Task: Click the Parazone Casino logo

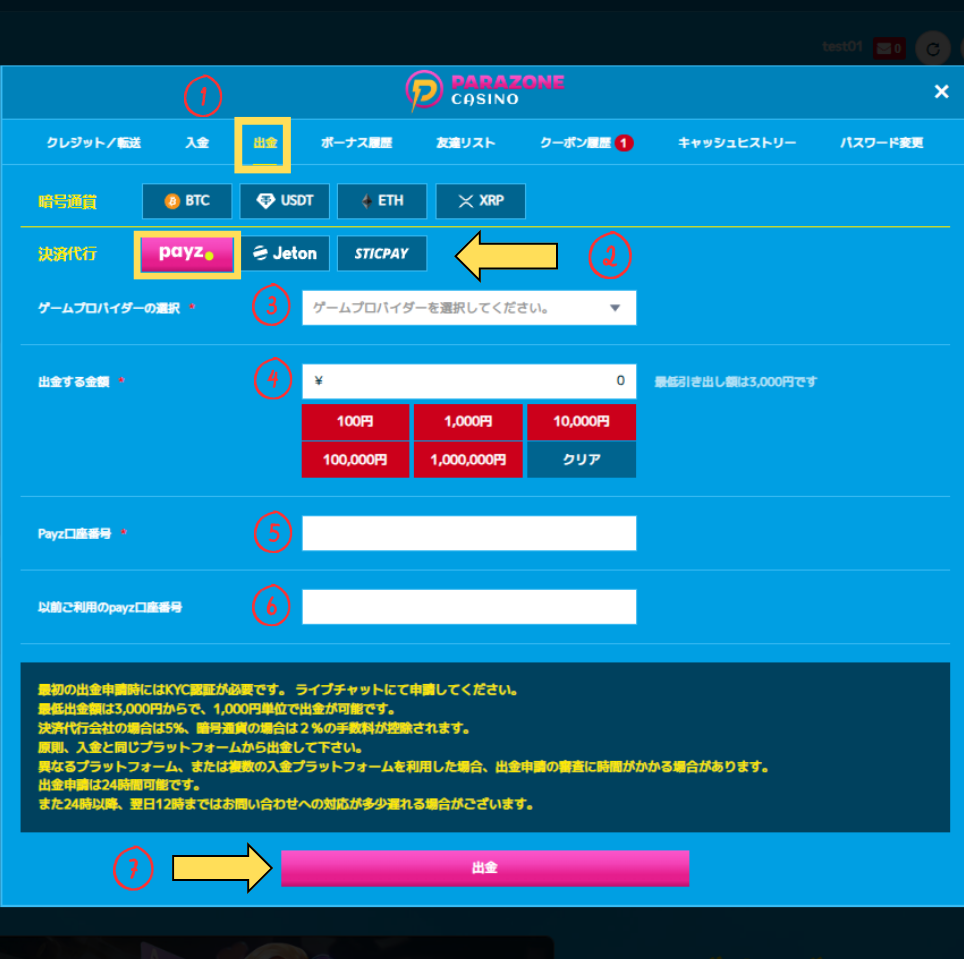Action: pos(484,90)
